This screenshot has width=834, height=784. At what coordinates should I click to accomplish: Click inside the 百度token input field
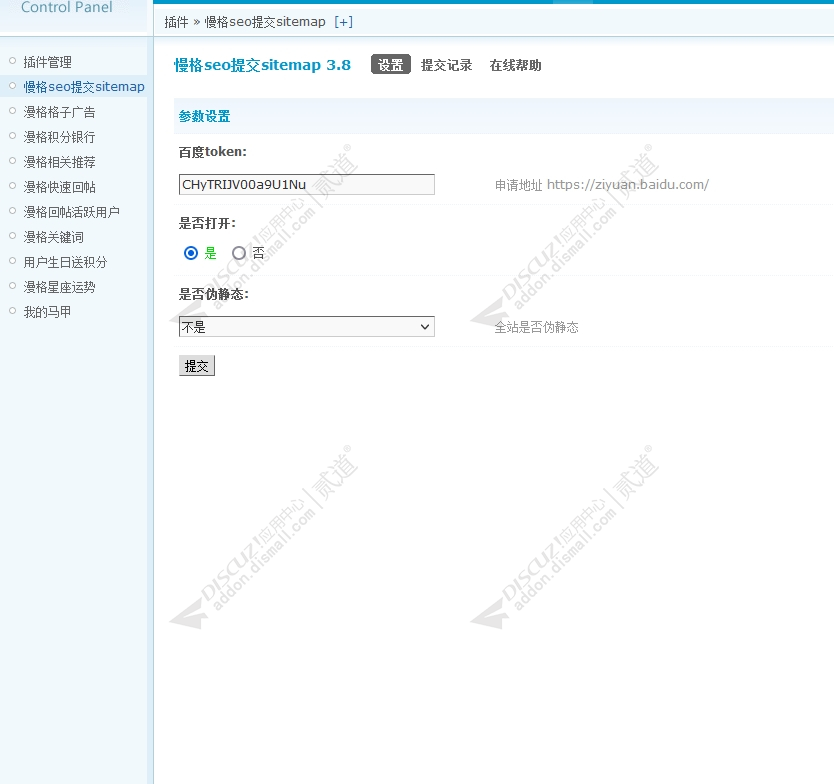coord(305,184)
